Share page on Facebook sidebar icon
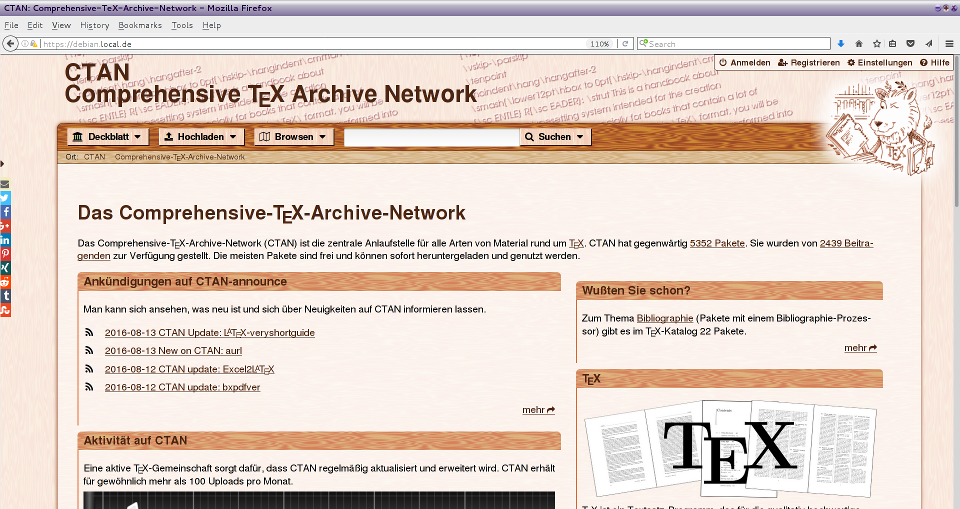The image size is (960, 509). [x=5, y=212]
